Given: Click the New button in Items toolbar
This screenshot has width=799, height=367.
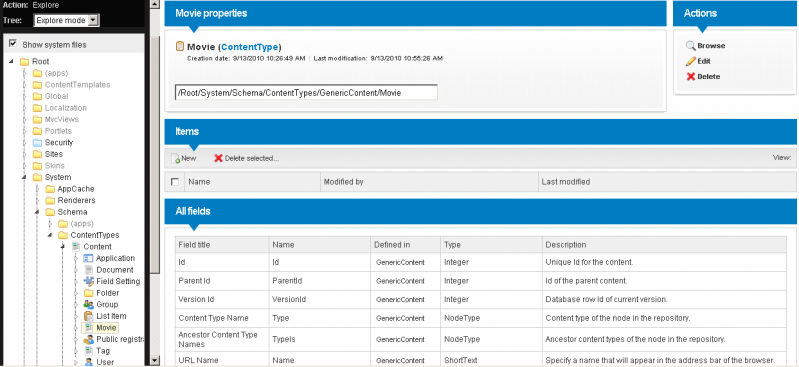Looking at the screenshot, I should [183, 159].
